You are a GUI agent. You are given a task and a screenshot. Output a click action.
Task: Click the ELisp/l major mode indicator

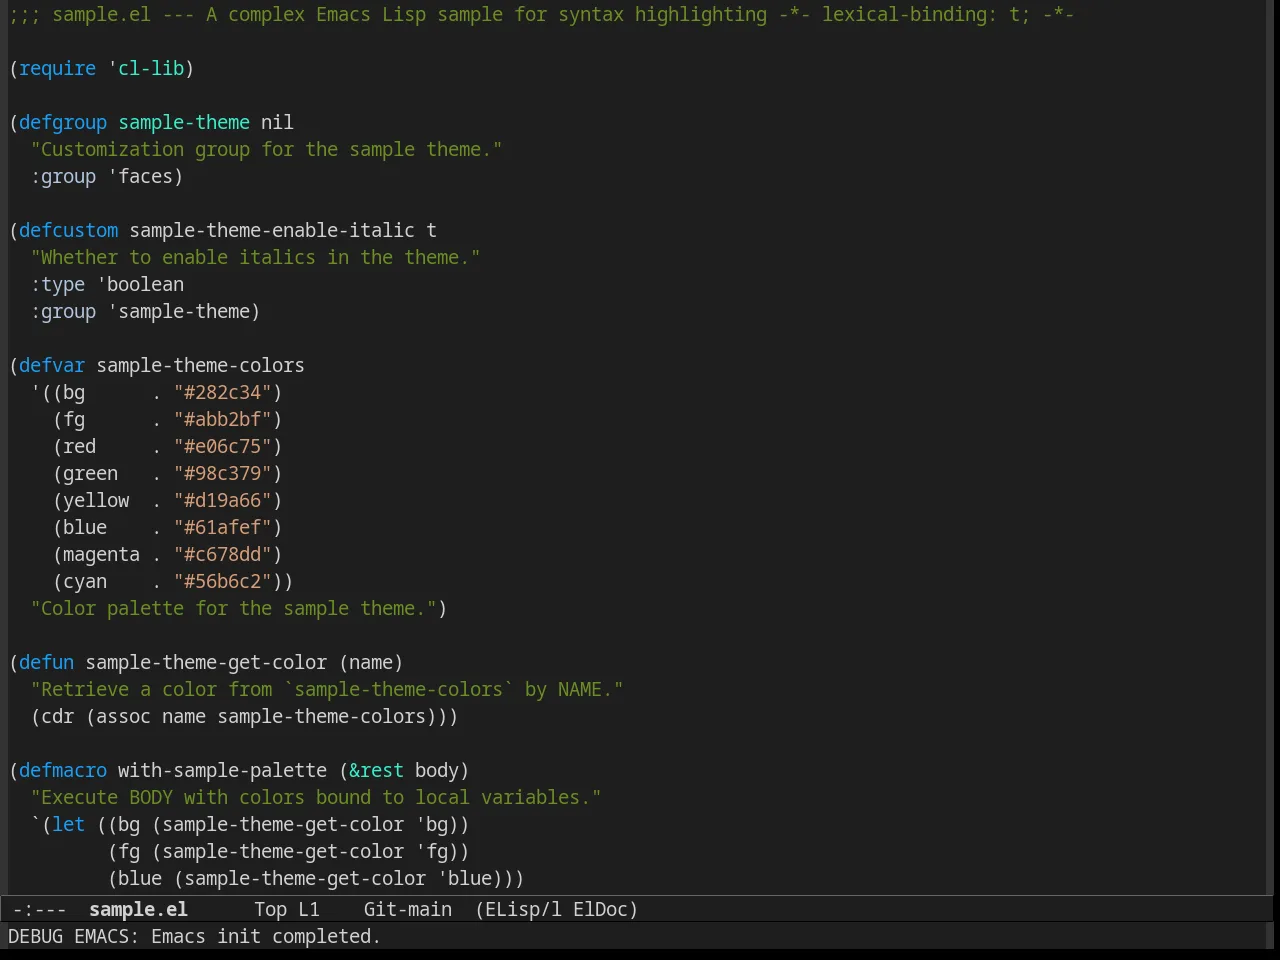[x=518, y=909]
